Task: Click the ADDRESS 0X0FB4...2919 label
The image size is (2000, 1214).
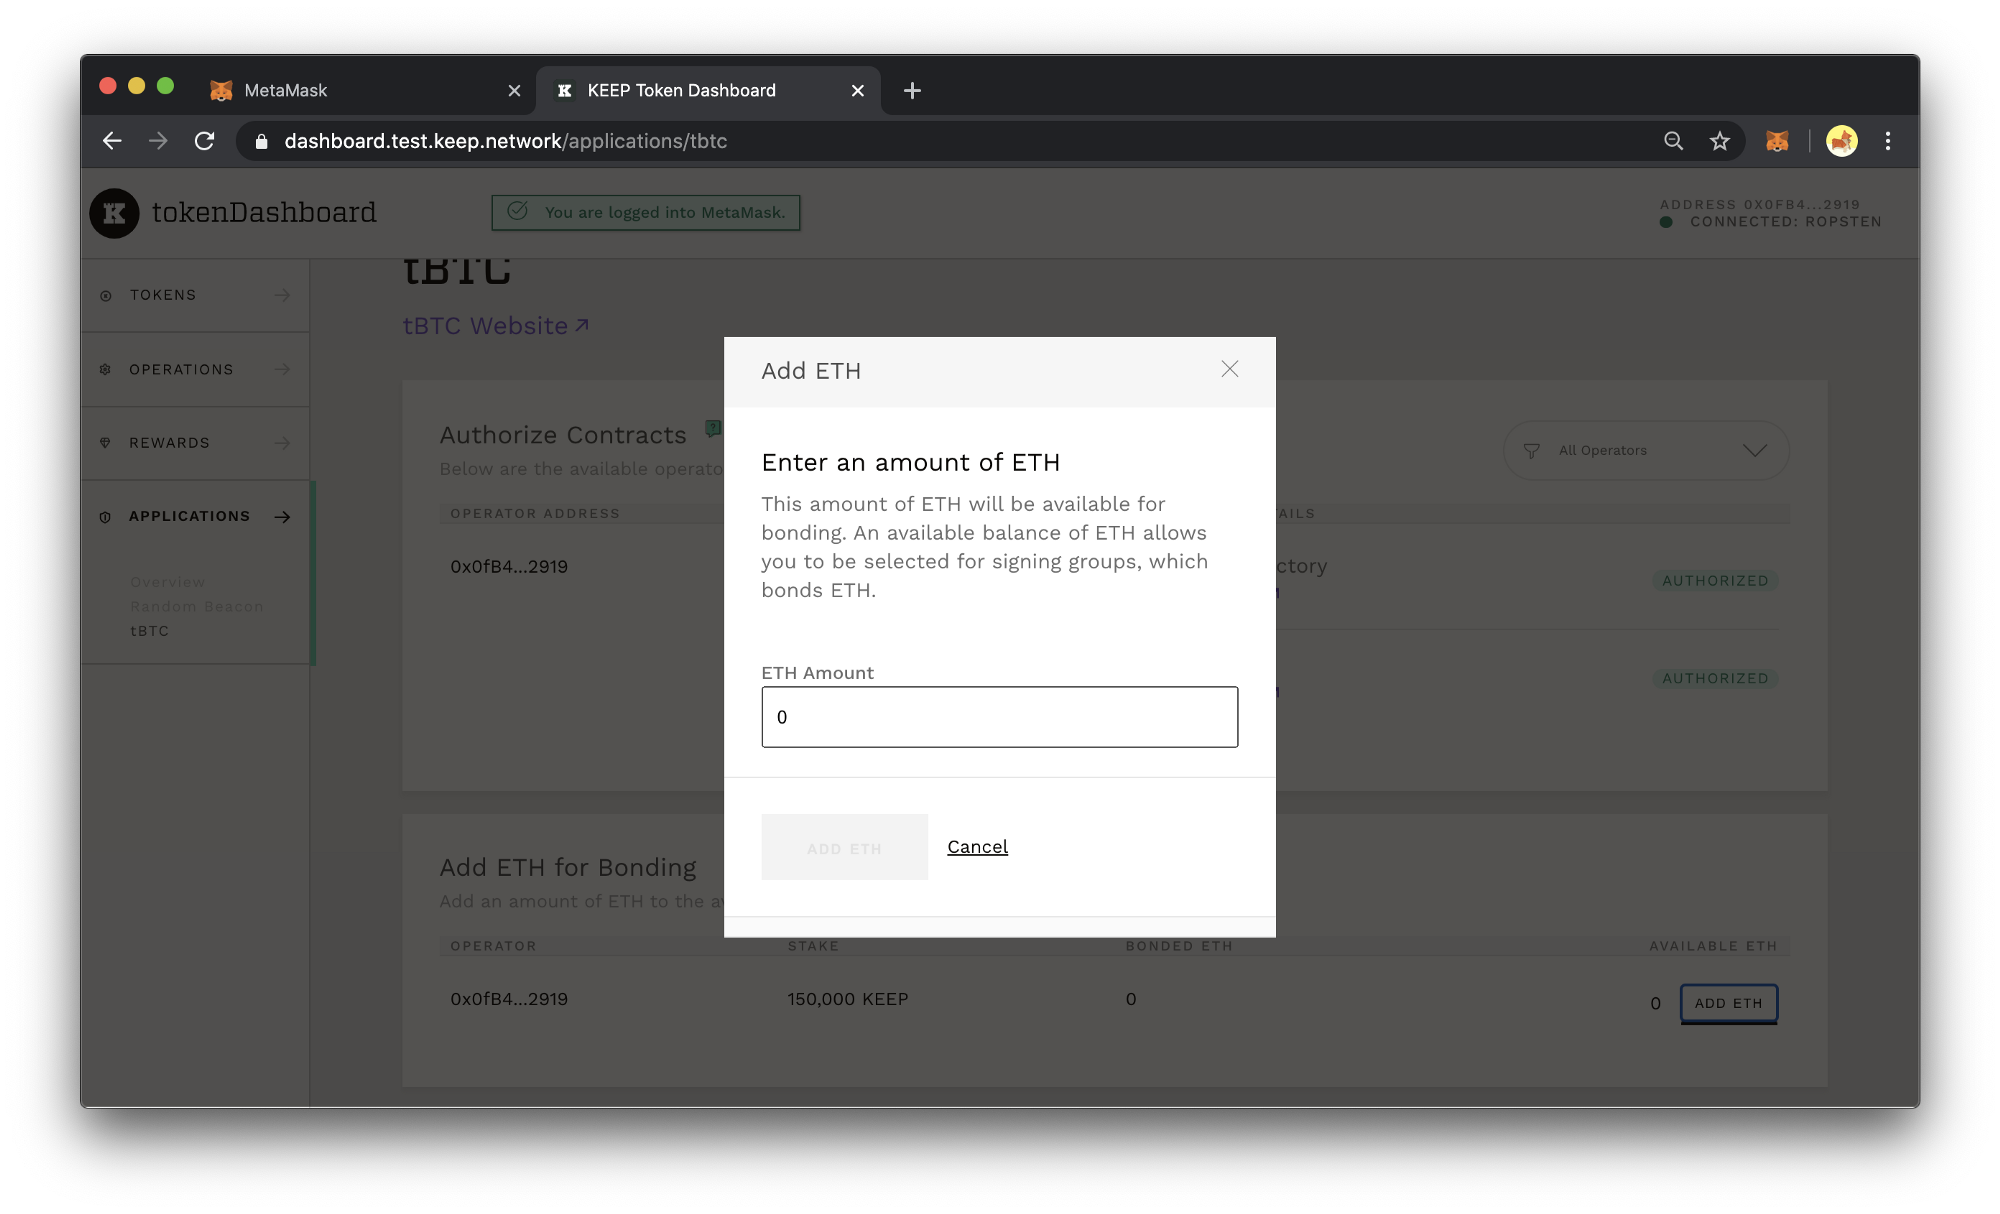Action: click(1760, 204)
